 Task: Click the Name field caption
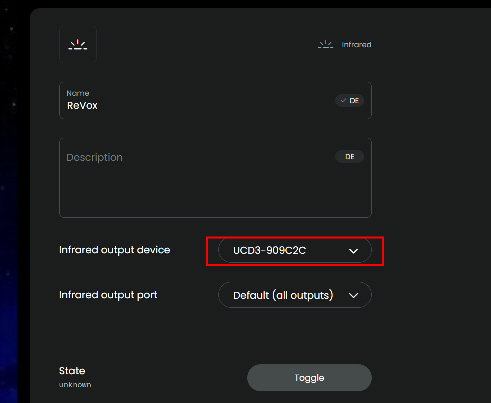[78, 93]
